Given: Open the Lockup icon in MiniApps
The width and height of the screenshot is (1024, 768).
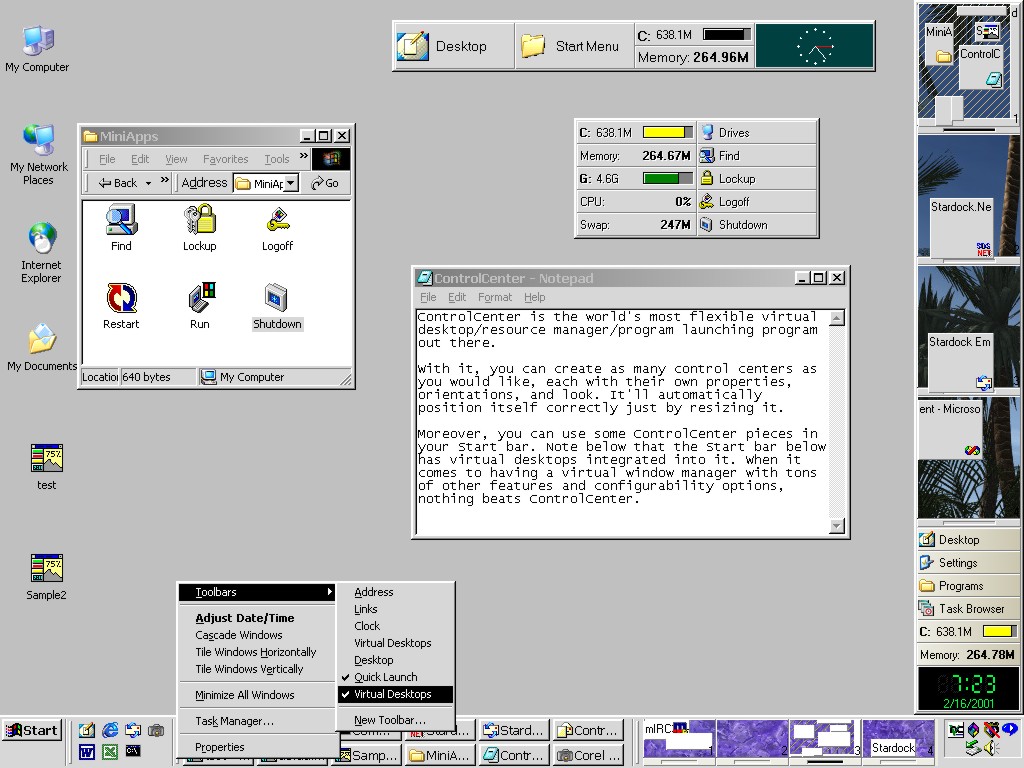Looking at the screenshot, I should [x=199, y=227].
